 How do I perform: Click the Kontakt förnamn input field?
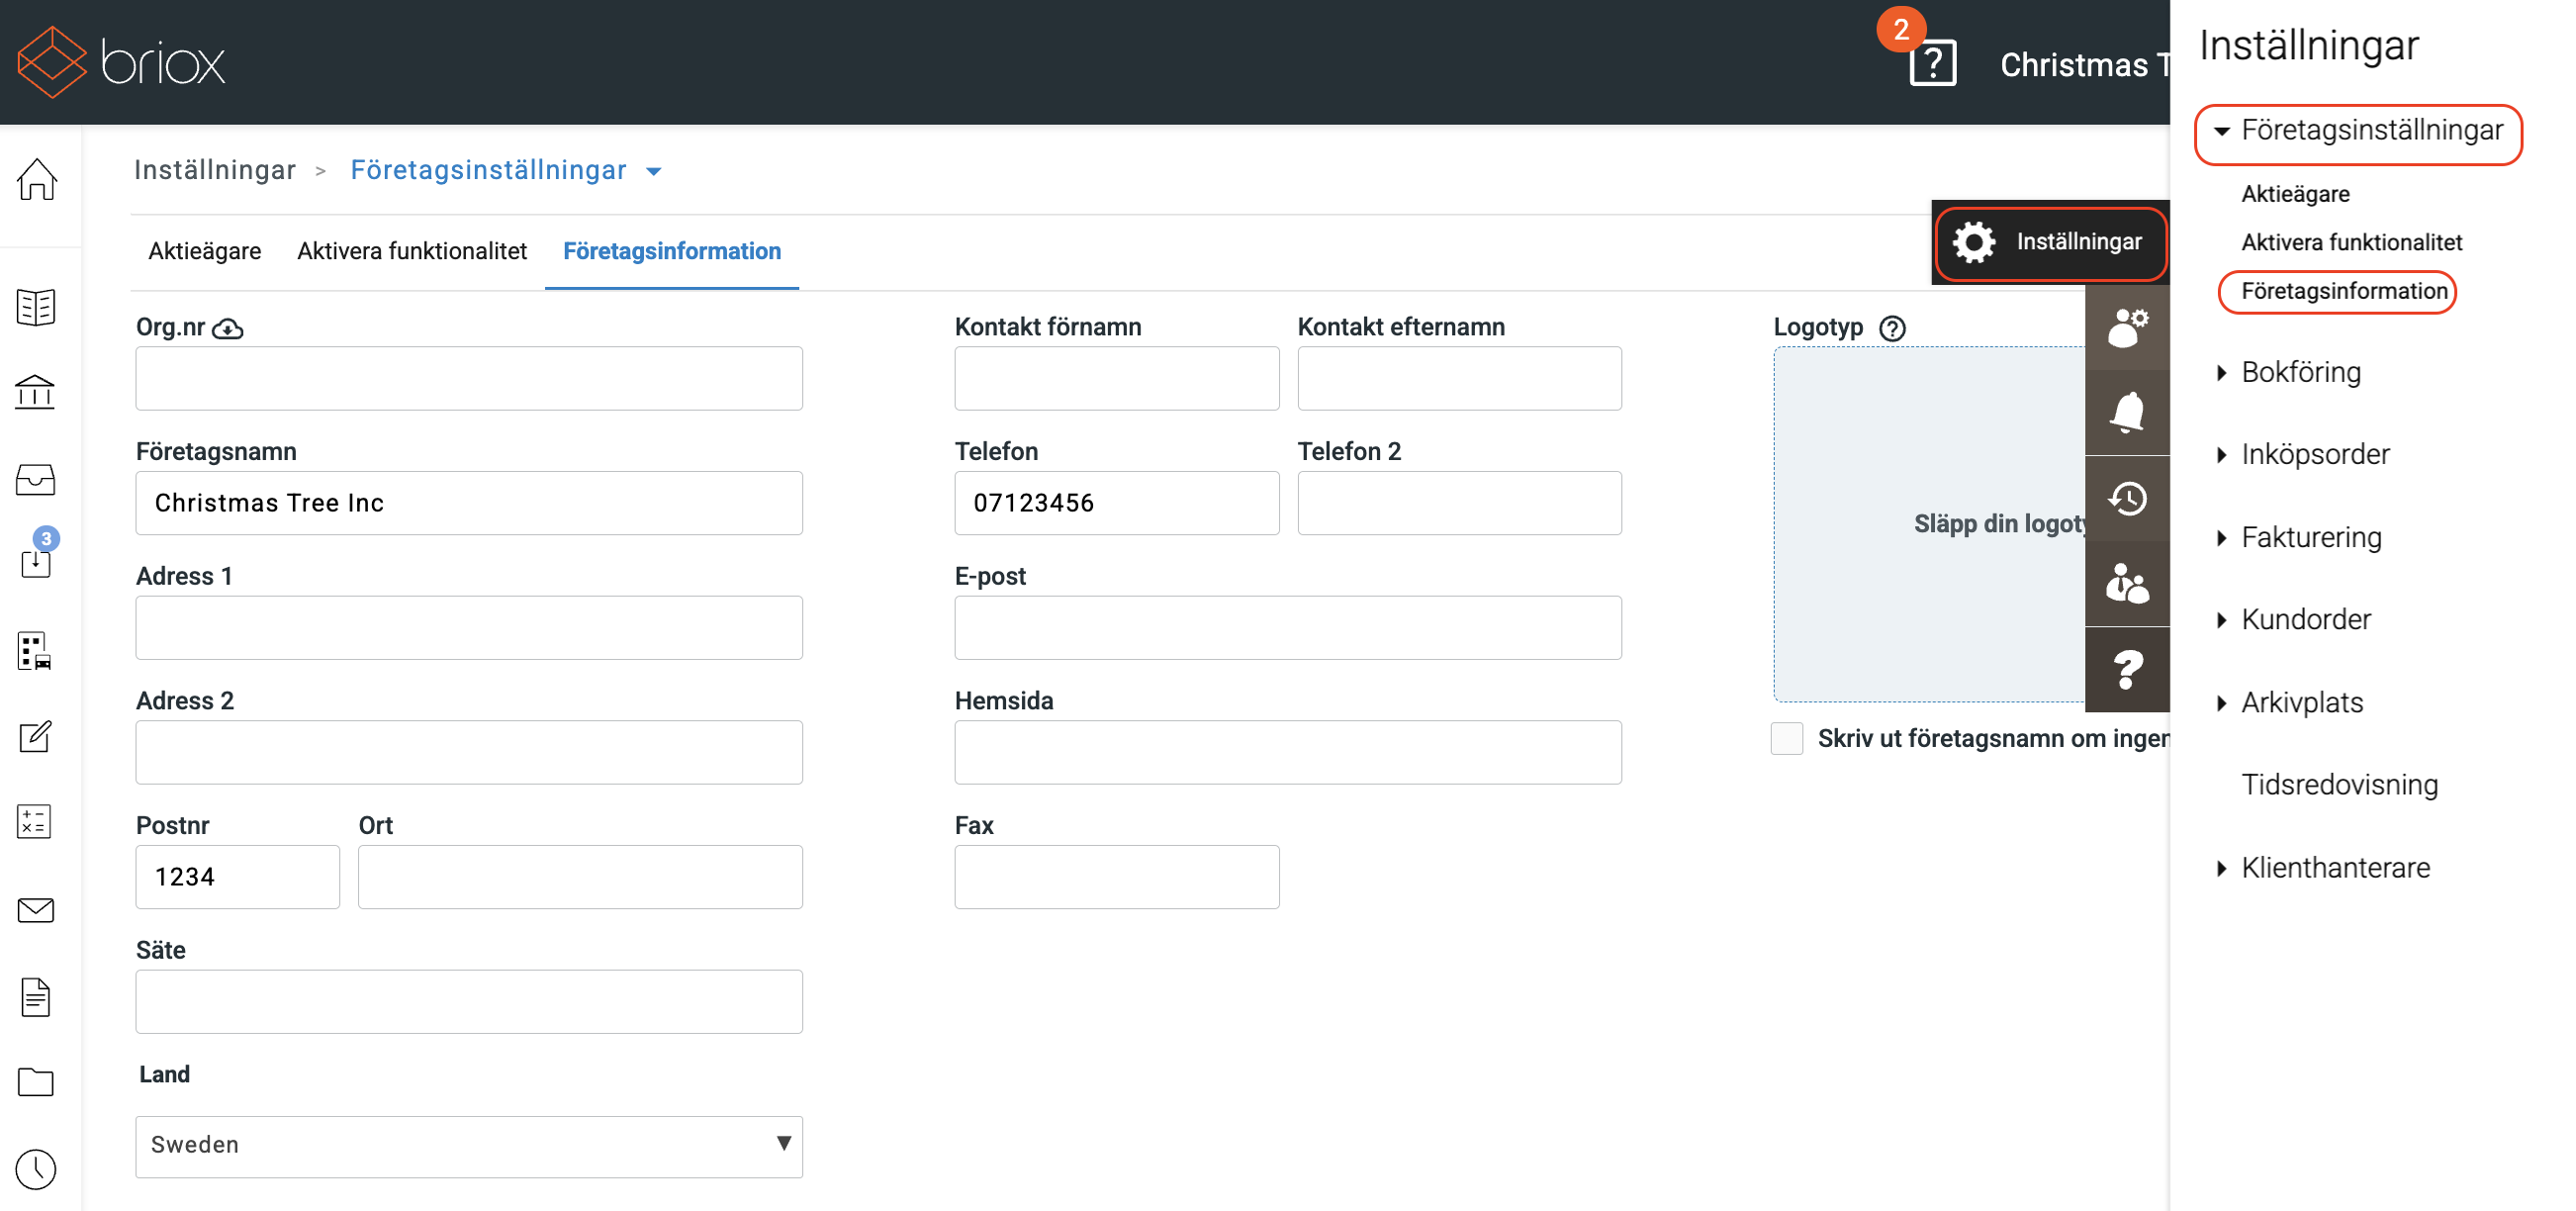pos(1117,378)
